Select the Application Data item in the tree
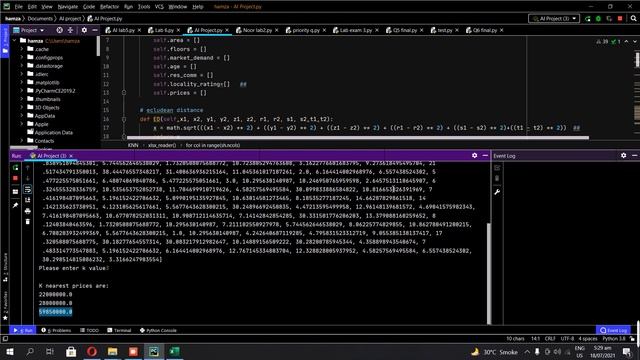 (x=53, y=132)
